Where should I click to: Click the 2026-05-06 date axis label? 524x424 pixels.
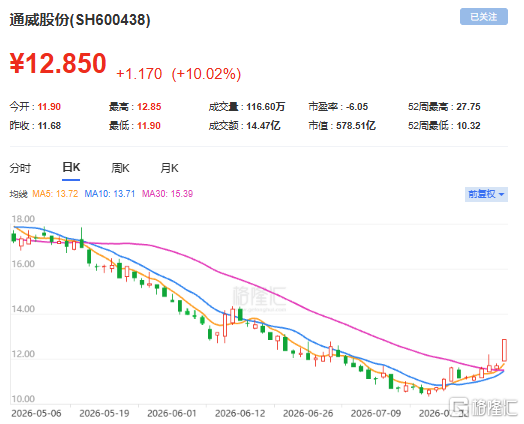(x=36, y=414)
